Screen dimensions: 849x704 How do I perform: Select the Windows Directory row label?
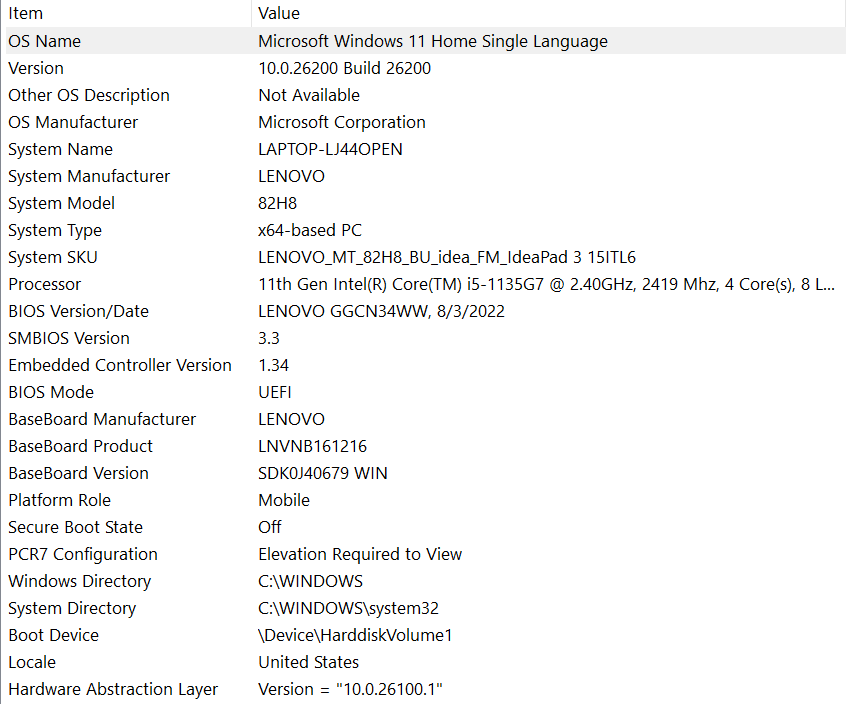pos(80,582)
